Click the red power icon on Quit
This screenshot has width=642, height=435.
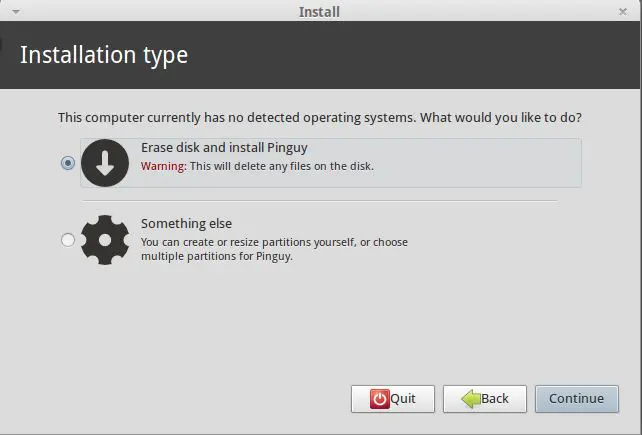click(x=379, y=398)
